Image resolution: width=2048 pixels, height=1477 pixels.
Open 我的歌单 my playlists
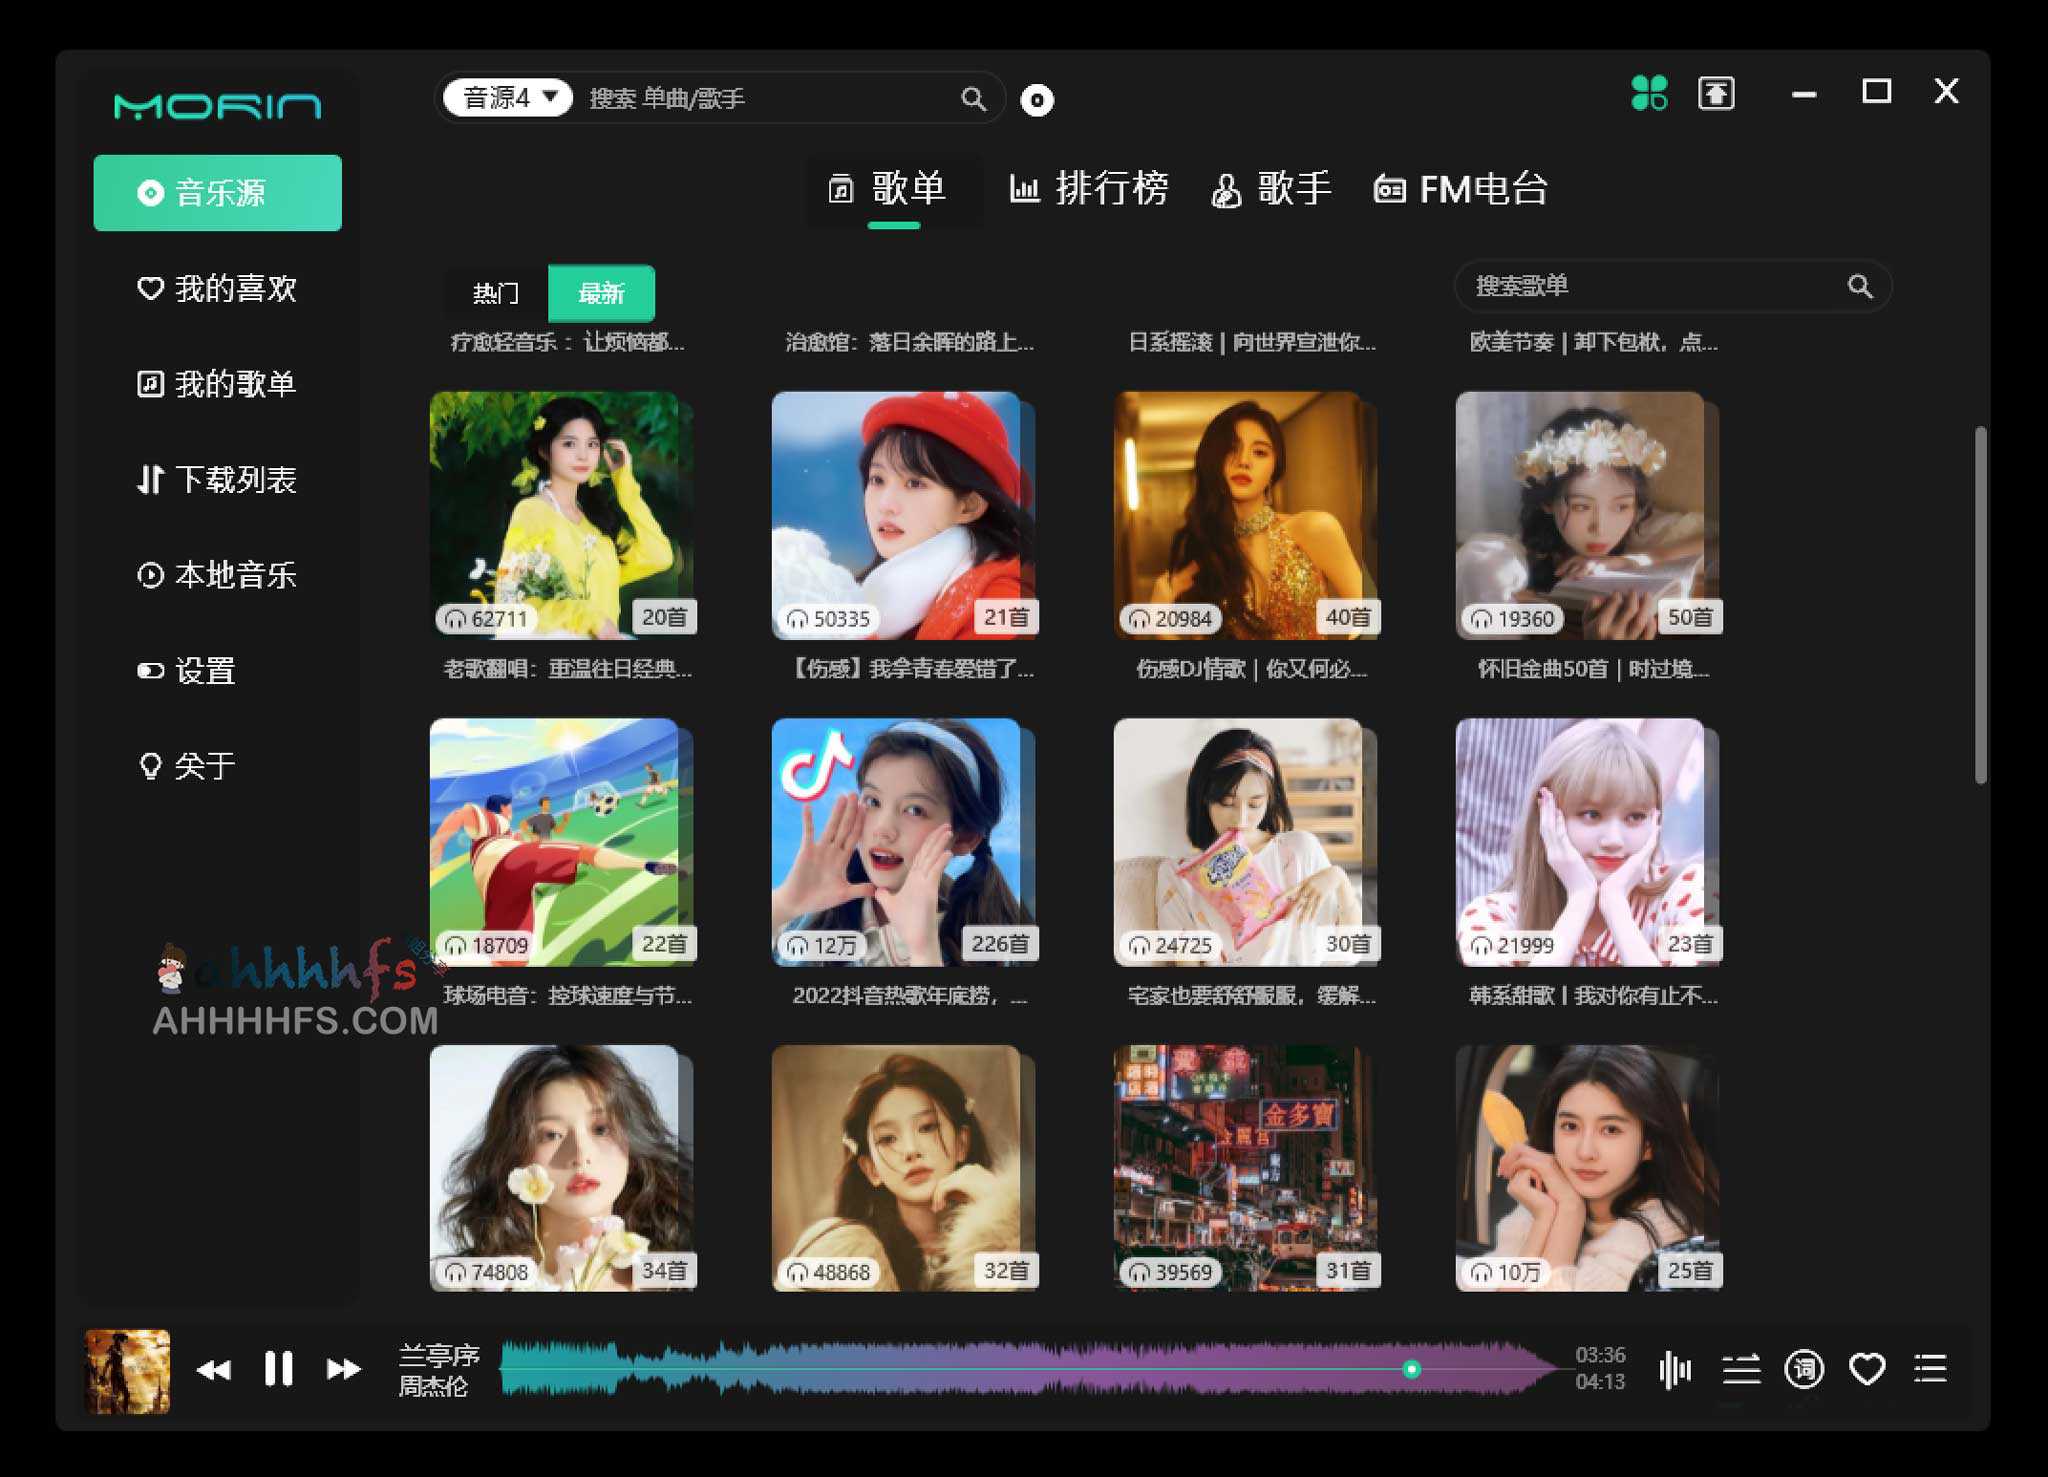(x=216, y=384)
